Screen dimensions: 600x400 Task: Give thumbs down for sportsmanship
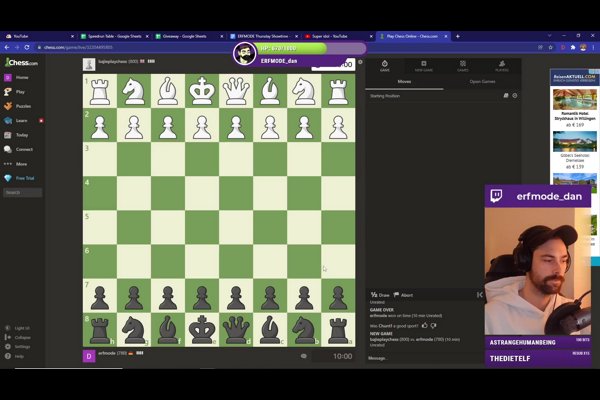point(434,326)
